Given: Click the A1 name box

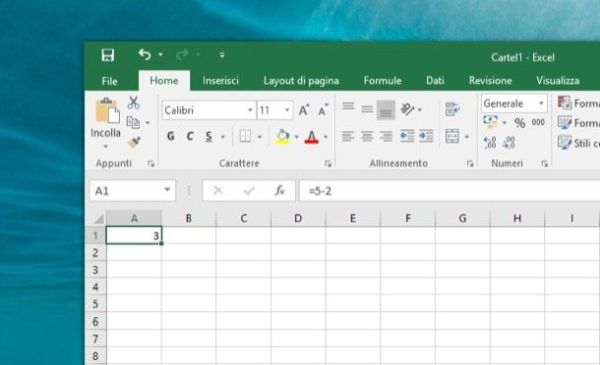Looking at the screenshot, I should click(132, 191).
